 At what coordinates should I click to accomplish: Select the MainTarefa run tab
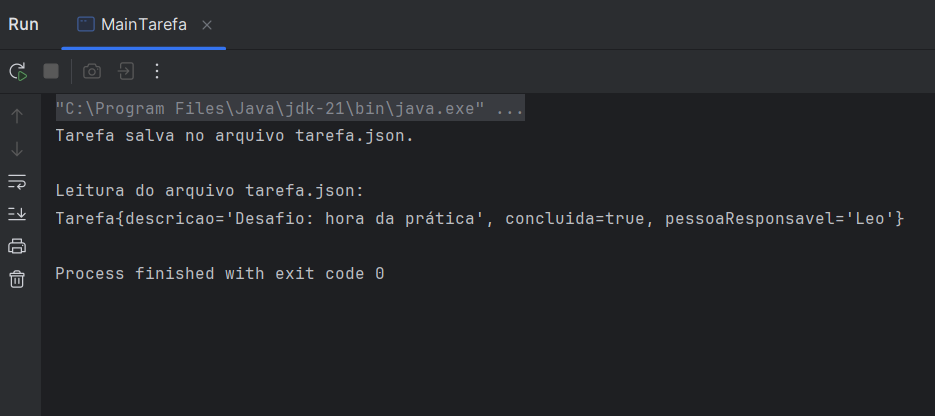pyautogui.click(x=132, y=24)
